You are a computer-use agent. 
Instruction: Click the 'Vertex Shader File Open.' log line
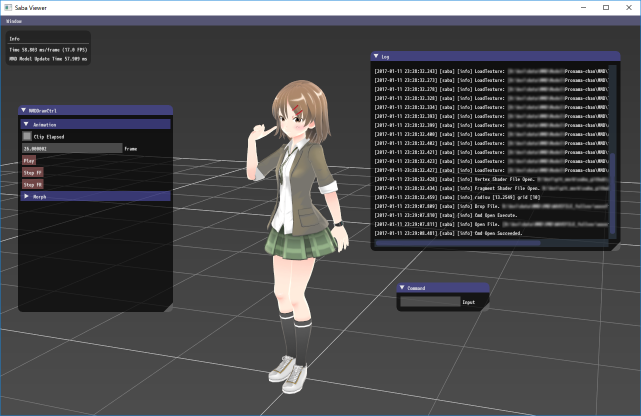(x=491, y=179)
